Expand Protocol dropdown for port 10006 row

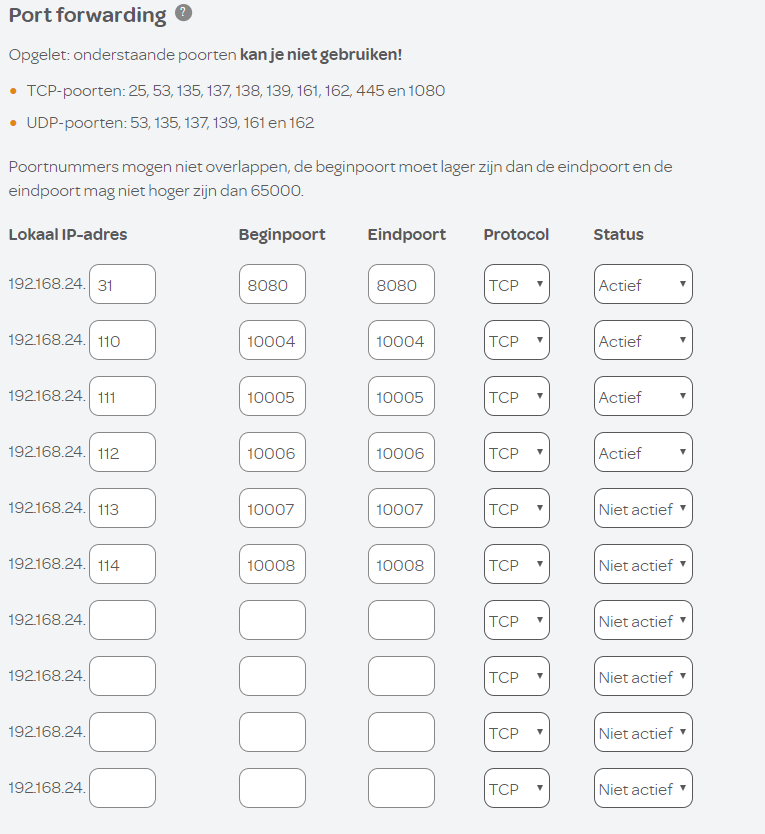[x=516, y=453]
